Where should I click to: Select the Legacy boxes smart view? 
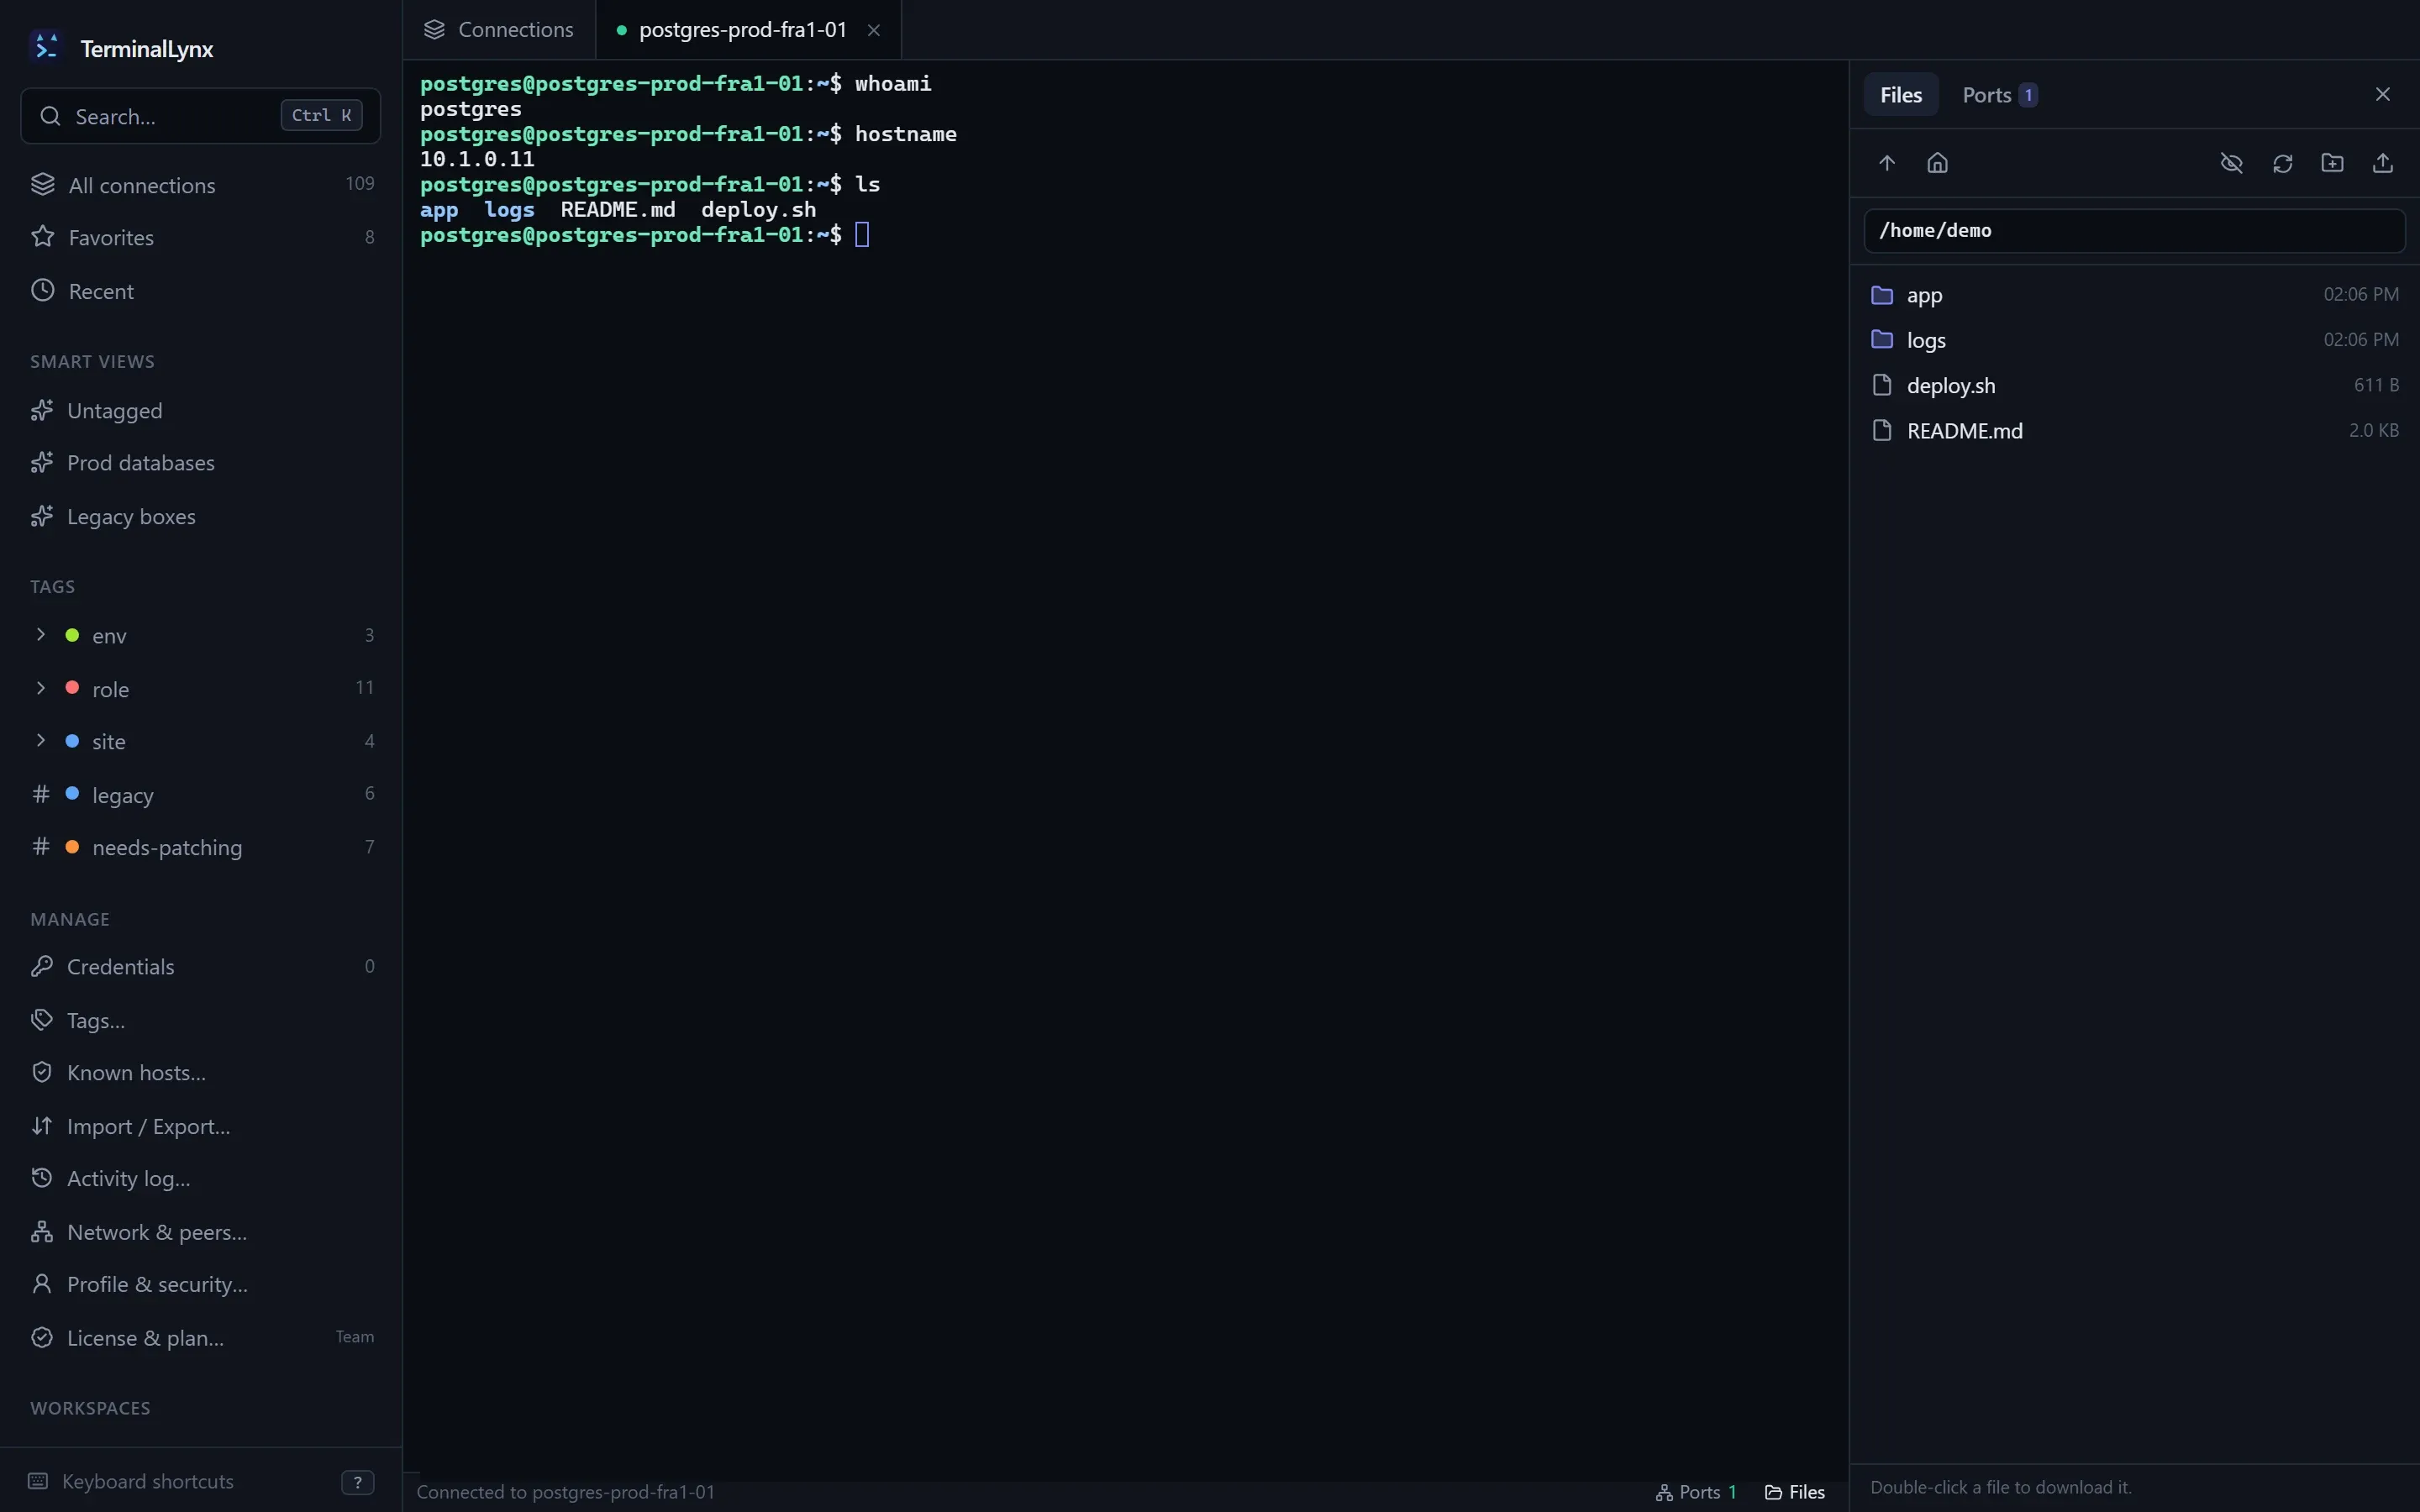(201, 517)
